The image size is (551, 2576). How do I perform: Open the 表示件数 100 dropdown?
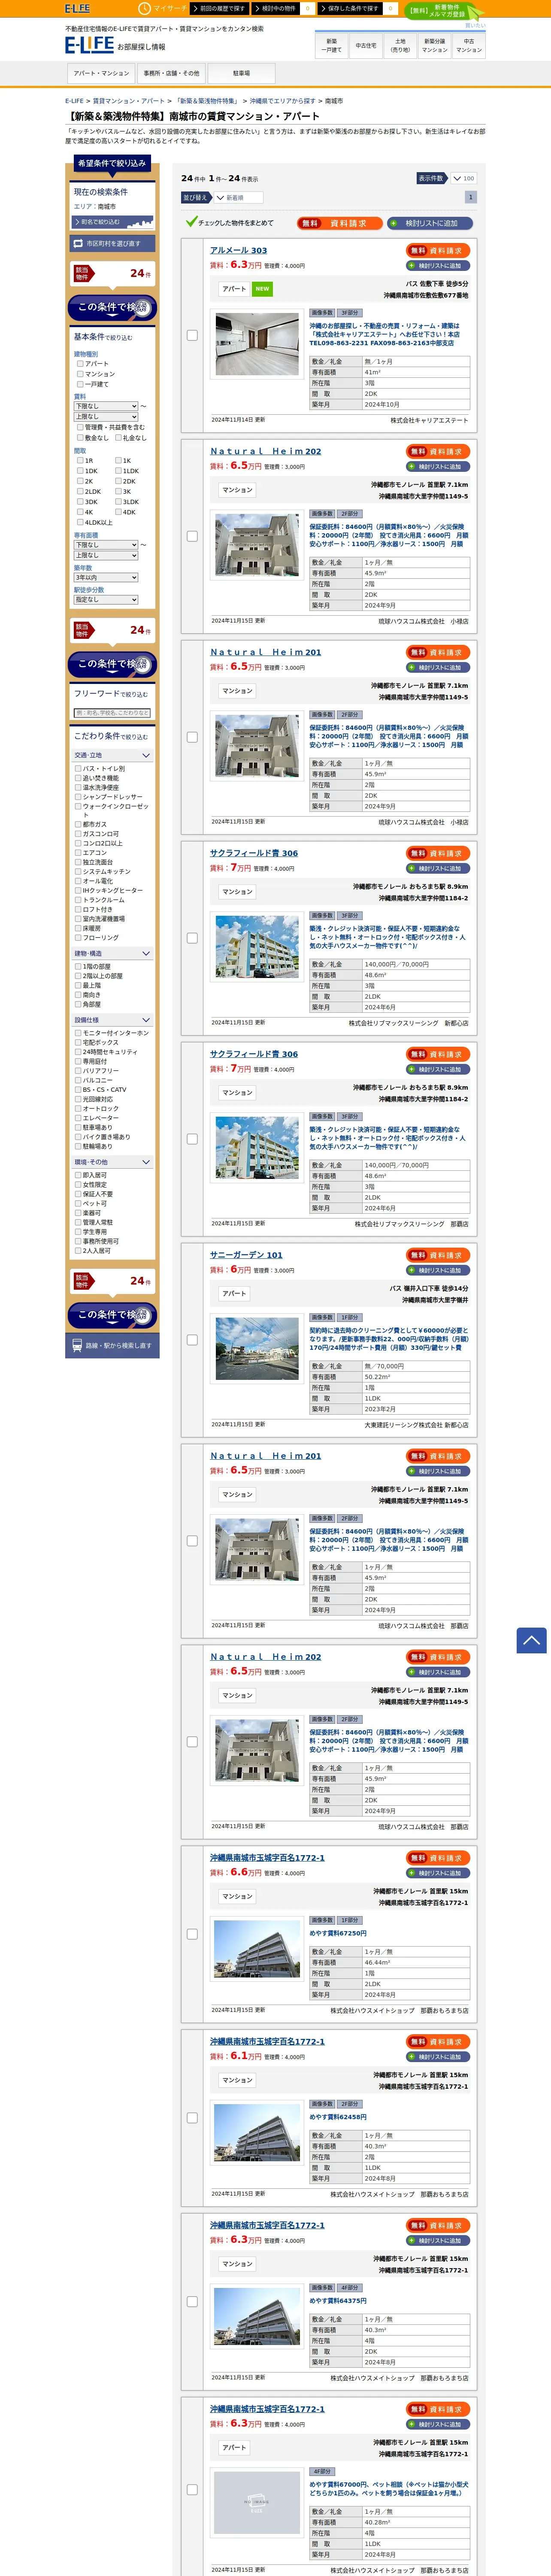point(463,179)
